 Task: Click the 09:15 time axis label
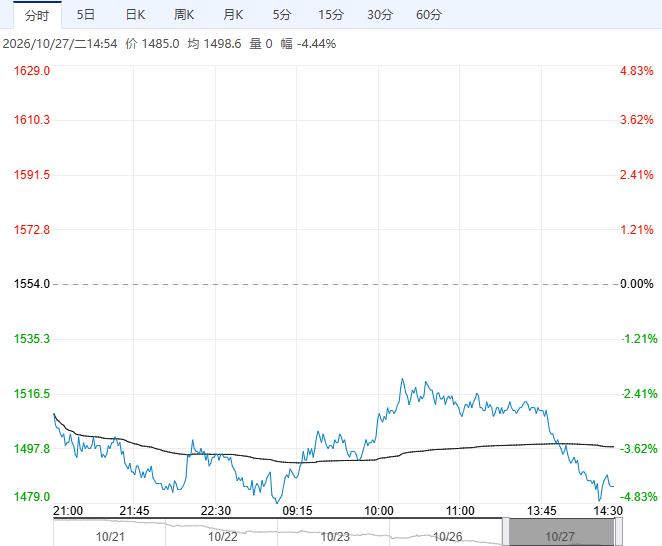coord(297,511)
